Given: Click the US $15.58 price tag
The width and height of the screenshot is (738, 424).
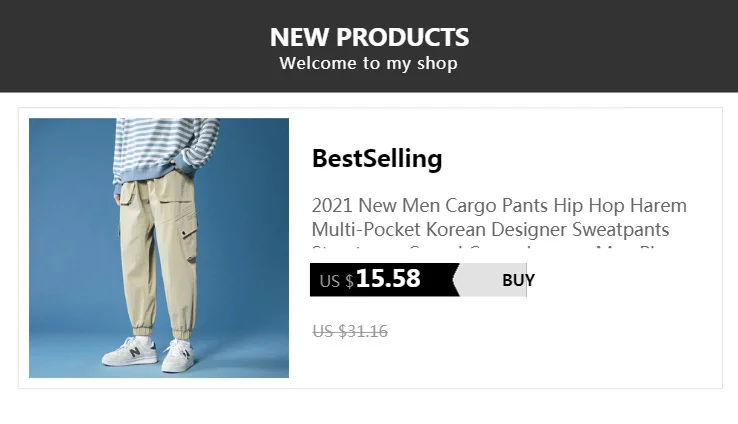Looking at the screenshot, I should [x=385, y=280].
